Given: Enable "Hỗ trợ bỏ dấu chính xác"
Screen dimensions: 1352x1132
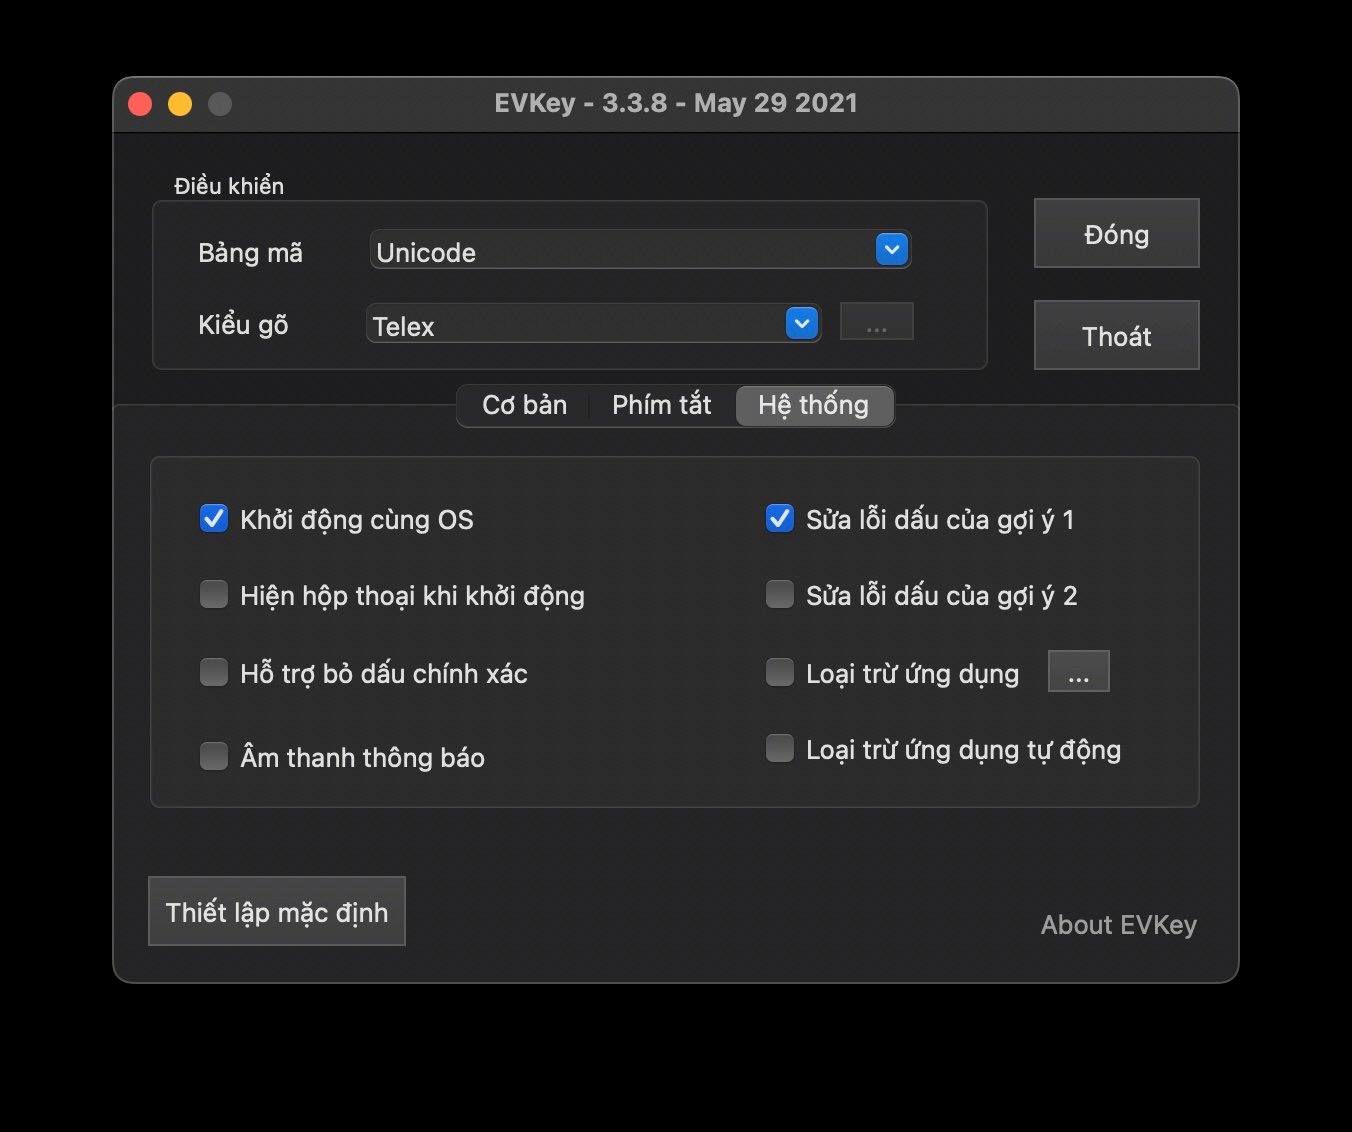Looking at the screenshot, I should (213, 672).
